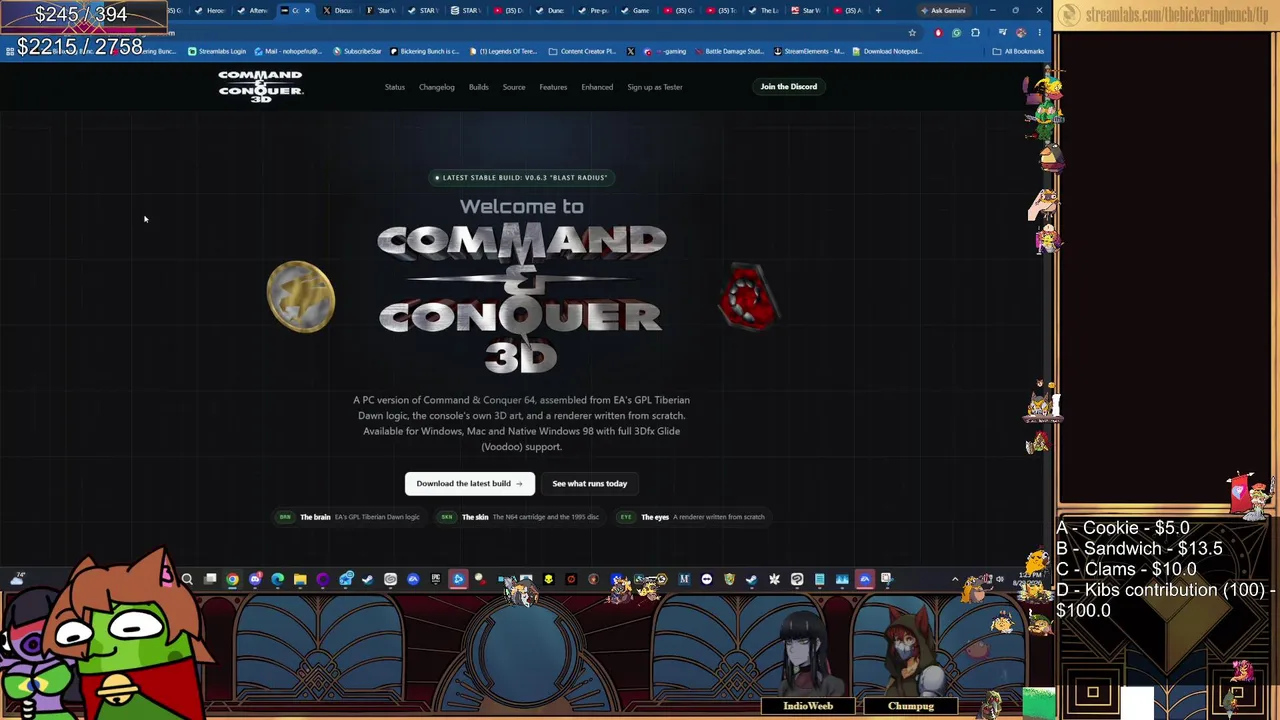Open Discord from the taskbar
Screen dimensions: 1280x720
click(x=256, y=579)
